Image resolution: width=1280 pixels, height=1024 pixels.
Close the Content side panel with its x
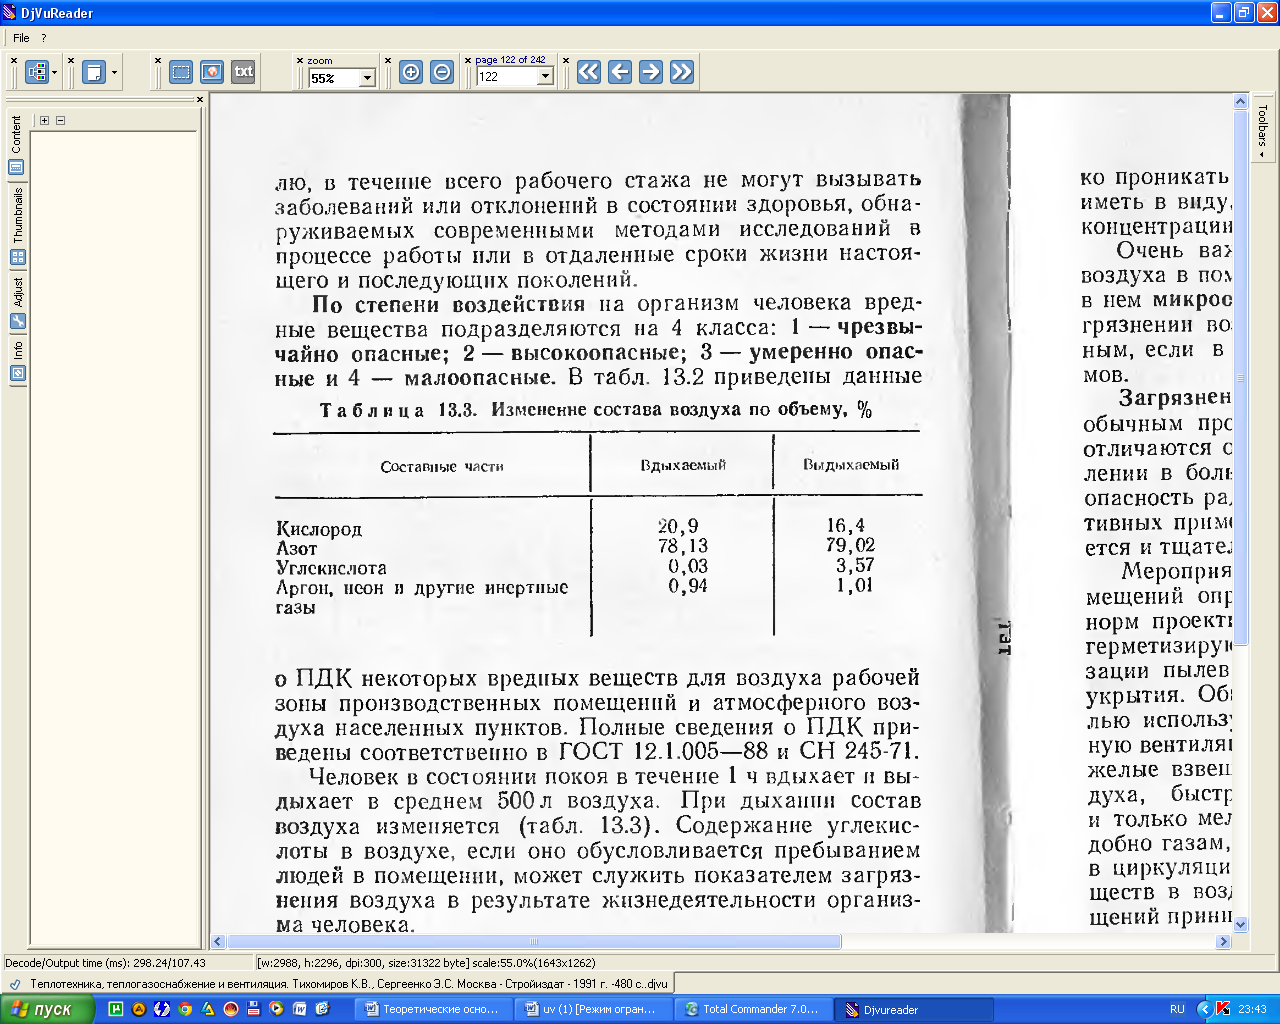[x=200, y=99]
